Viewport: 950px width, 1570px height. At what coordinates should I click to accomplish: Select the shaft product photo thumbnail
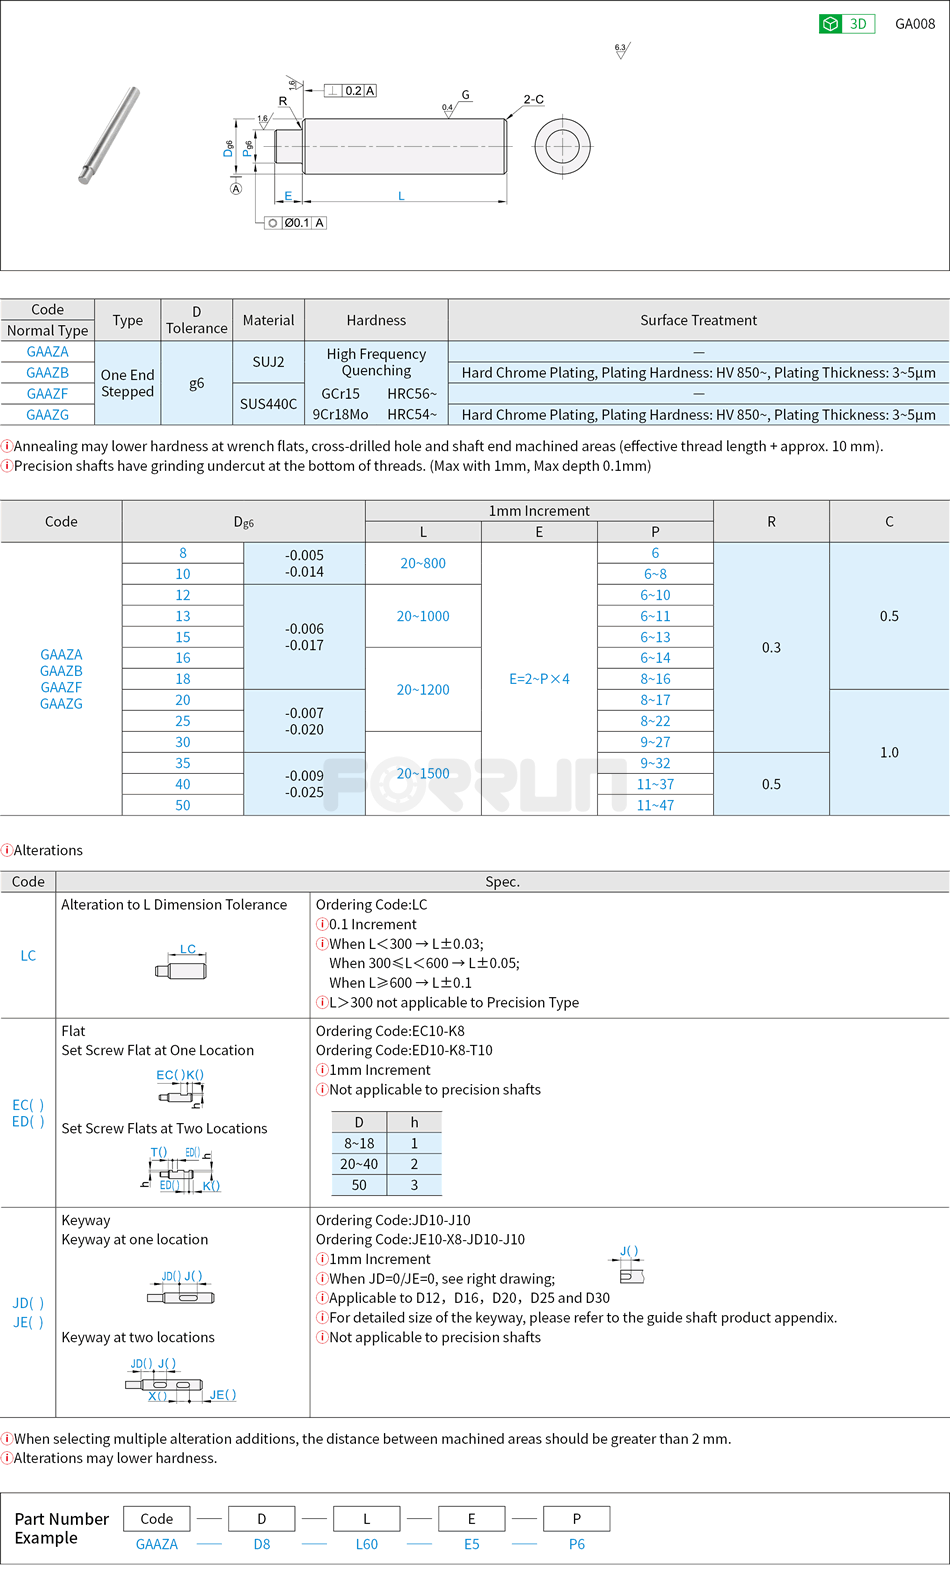click(109, 135)
